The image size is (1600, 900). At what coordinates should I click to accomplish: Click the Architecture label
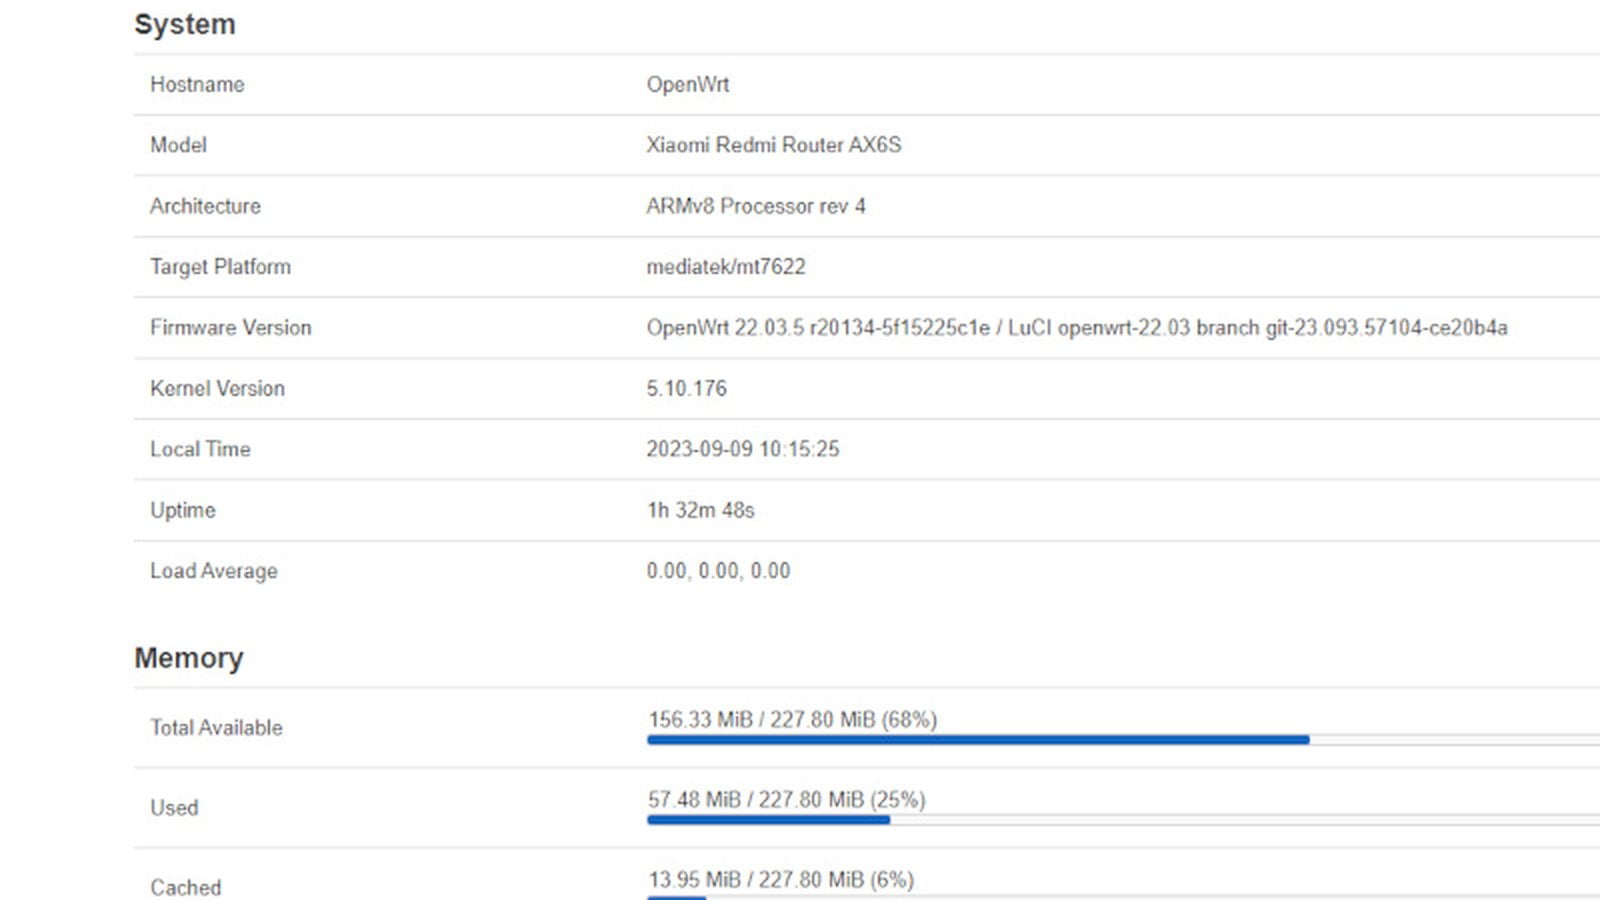tap(205, 206)
